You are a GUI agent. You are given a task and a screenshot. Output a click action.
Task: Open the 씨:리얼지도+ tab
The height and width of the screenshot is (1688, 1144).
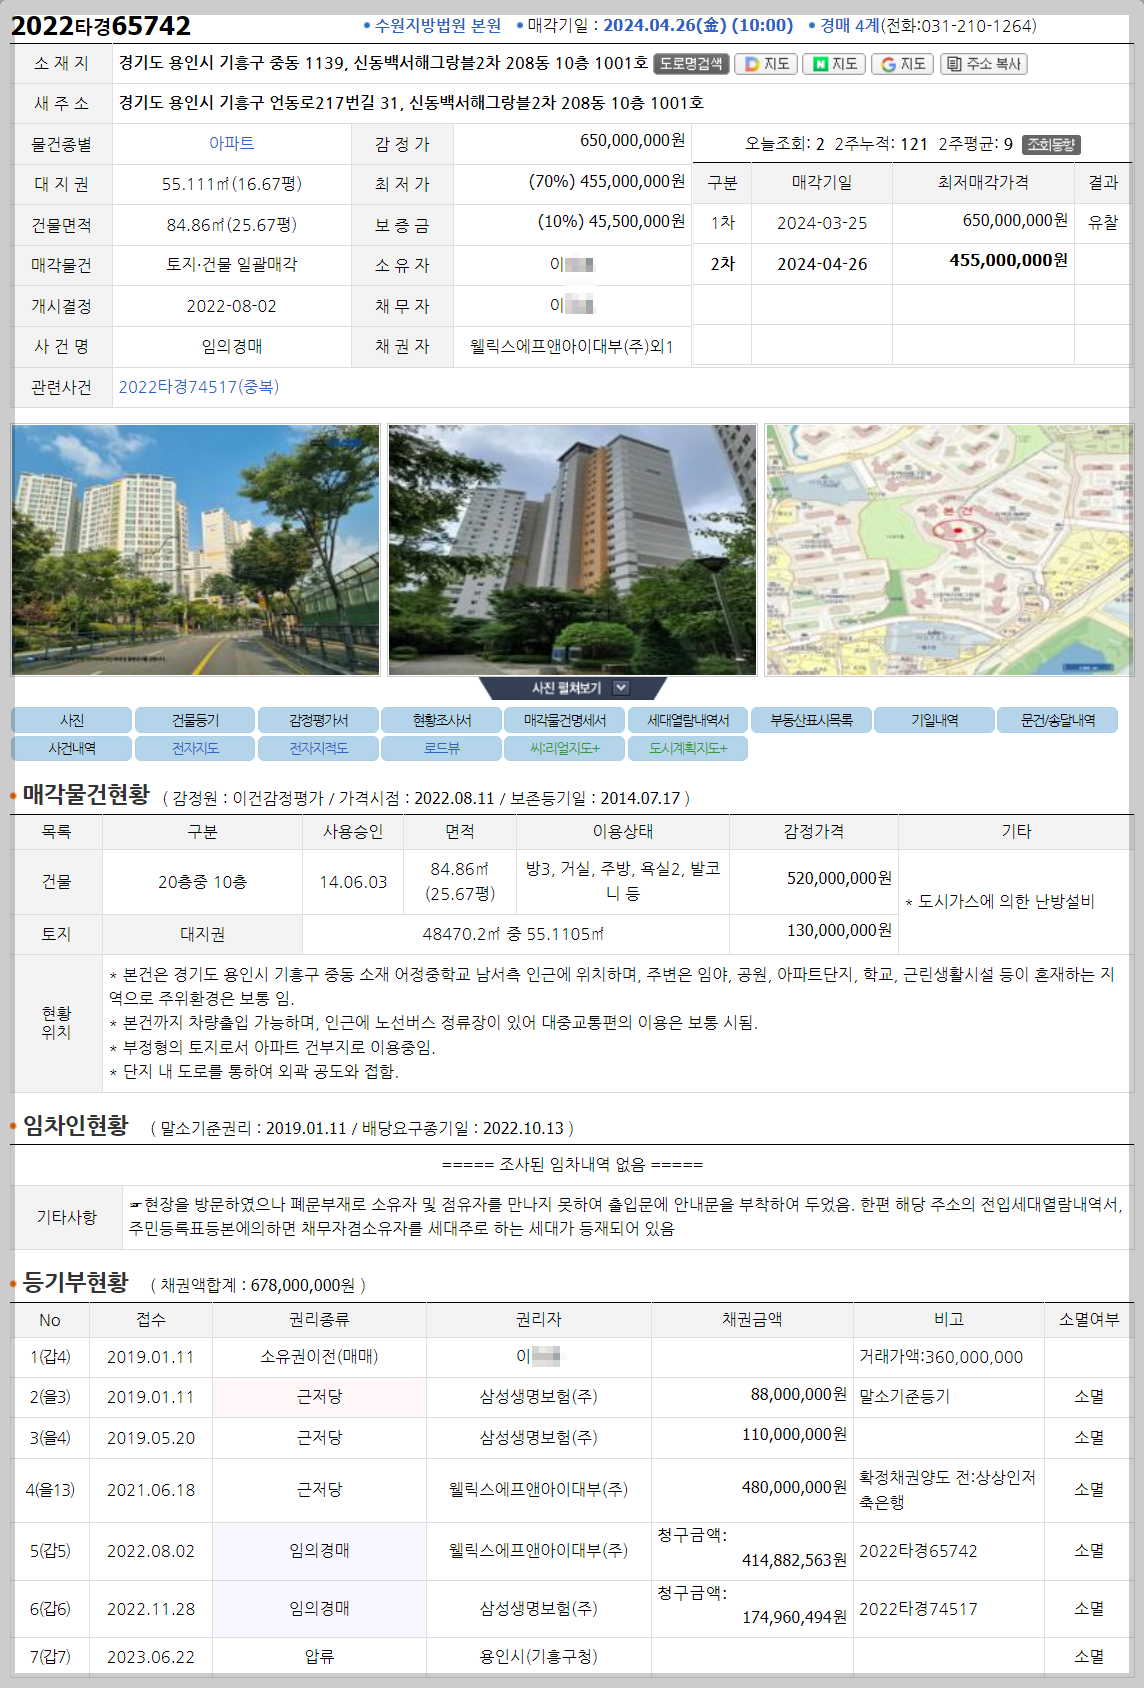[x=564, y=748]
